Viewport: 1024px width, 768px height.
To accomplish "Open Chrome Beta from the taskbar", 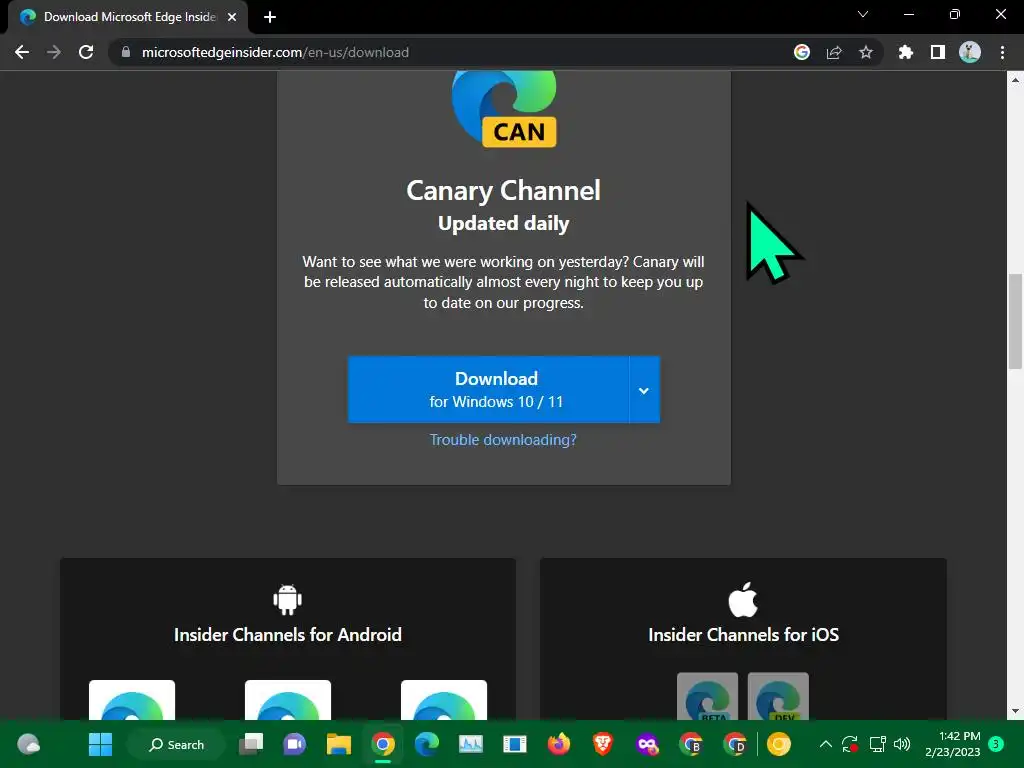I will (x=690, y=744).
